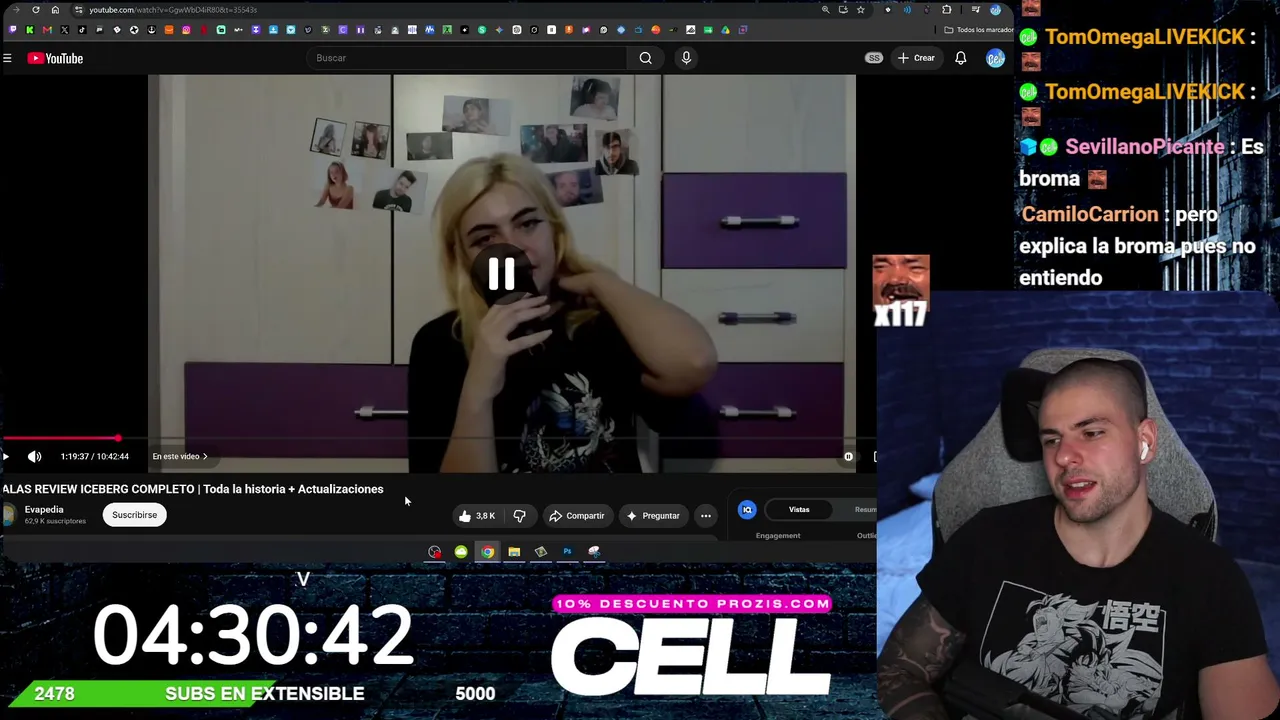This screenshot has height=720, width=1280.
Task: Select the Vistas tab in side panel
Action: coord(799,510)
